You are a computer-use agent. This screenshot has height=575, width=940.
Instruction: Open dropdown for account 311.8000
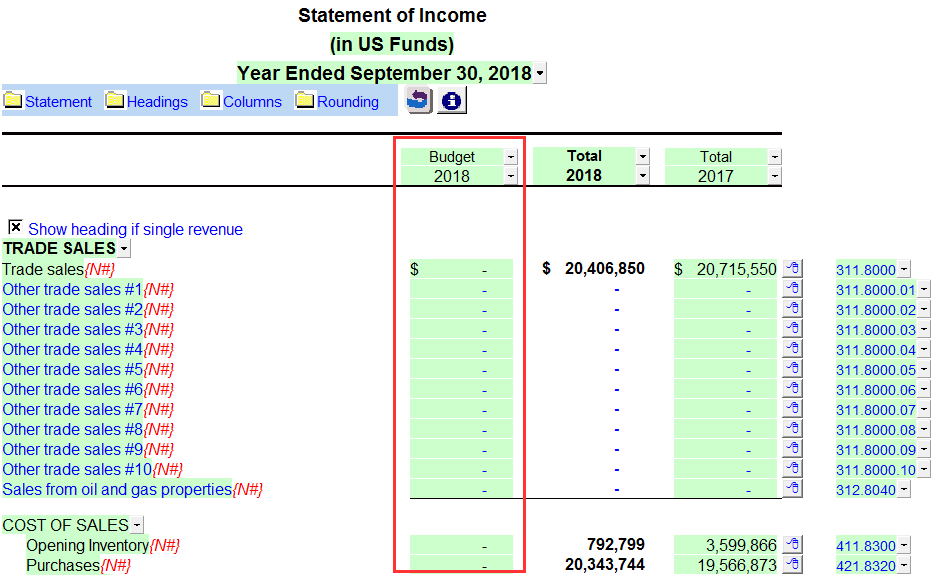pos(904,270)
